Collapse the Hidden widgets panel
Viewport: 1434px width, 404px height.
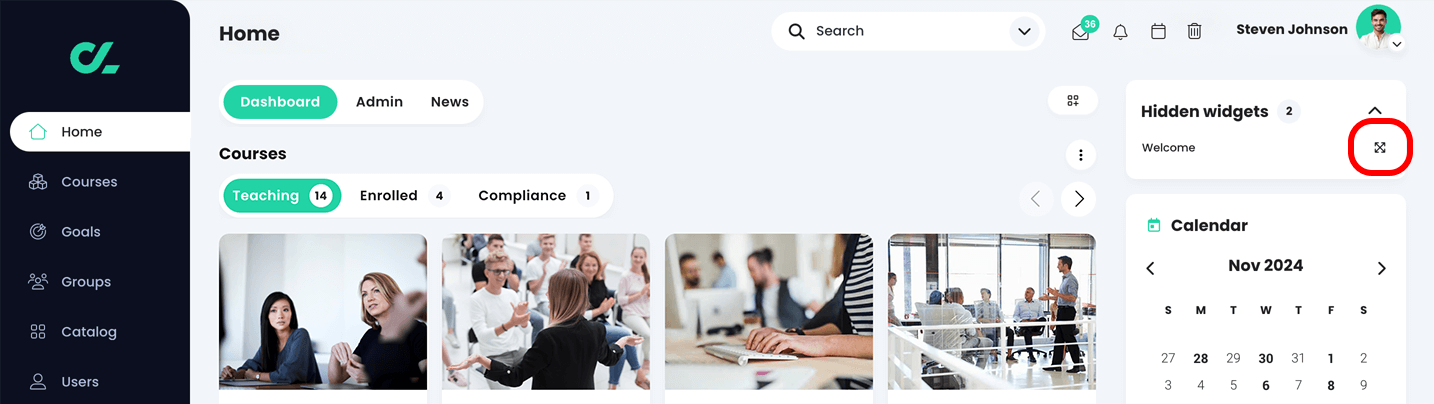tap(1375, 111)
